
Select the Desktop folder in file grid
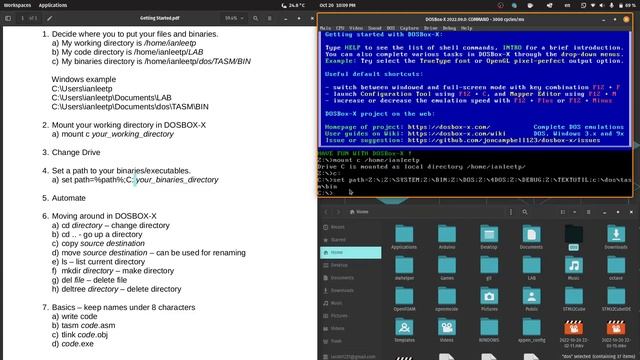[x=489, y=234]
